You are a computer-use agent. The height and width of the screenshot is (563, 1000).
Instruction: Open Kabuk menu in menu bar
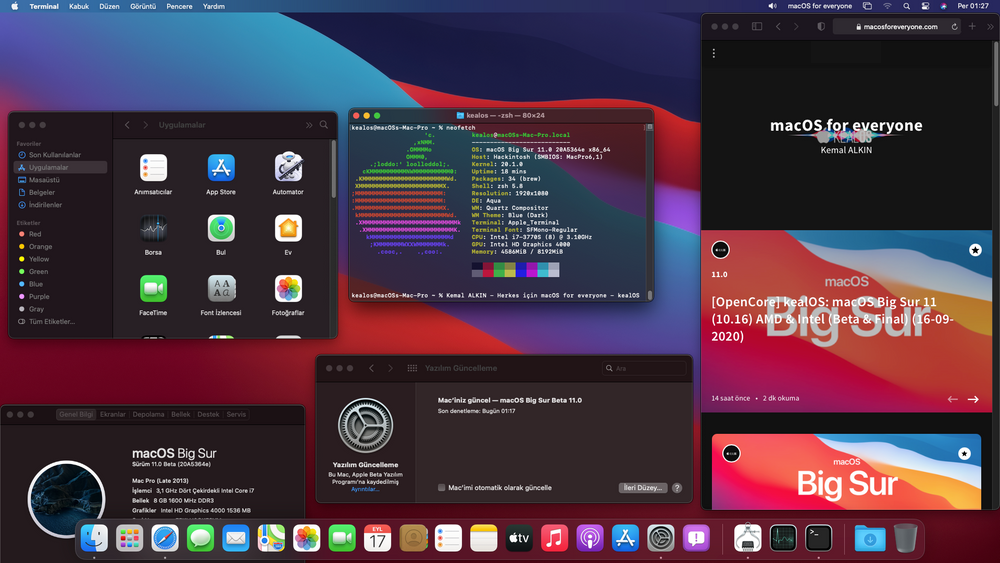(79, 6)
